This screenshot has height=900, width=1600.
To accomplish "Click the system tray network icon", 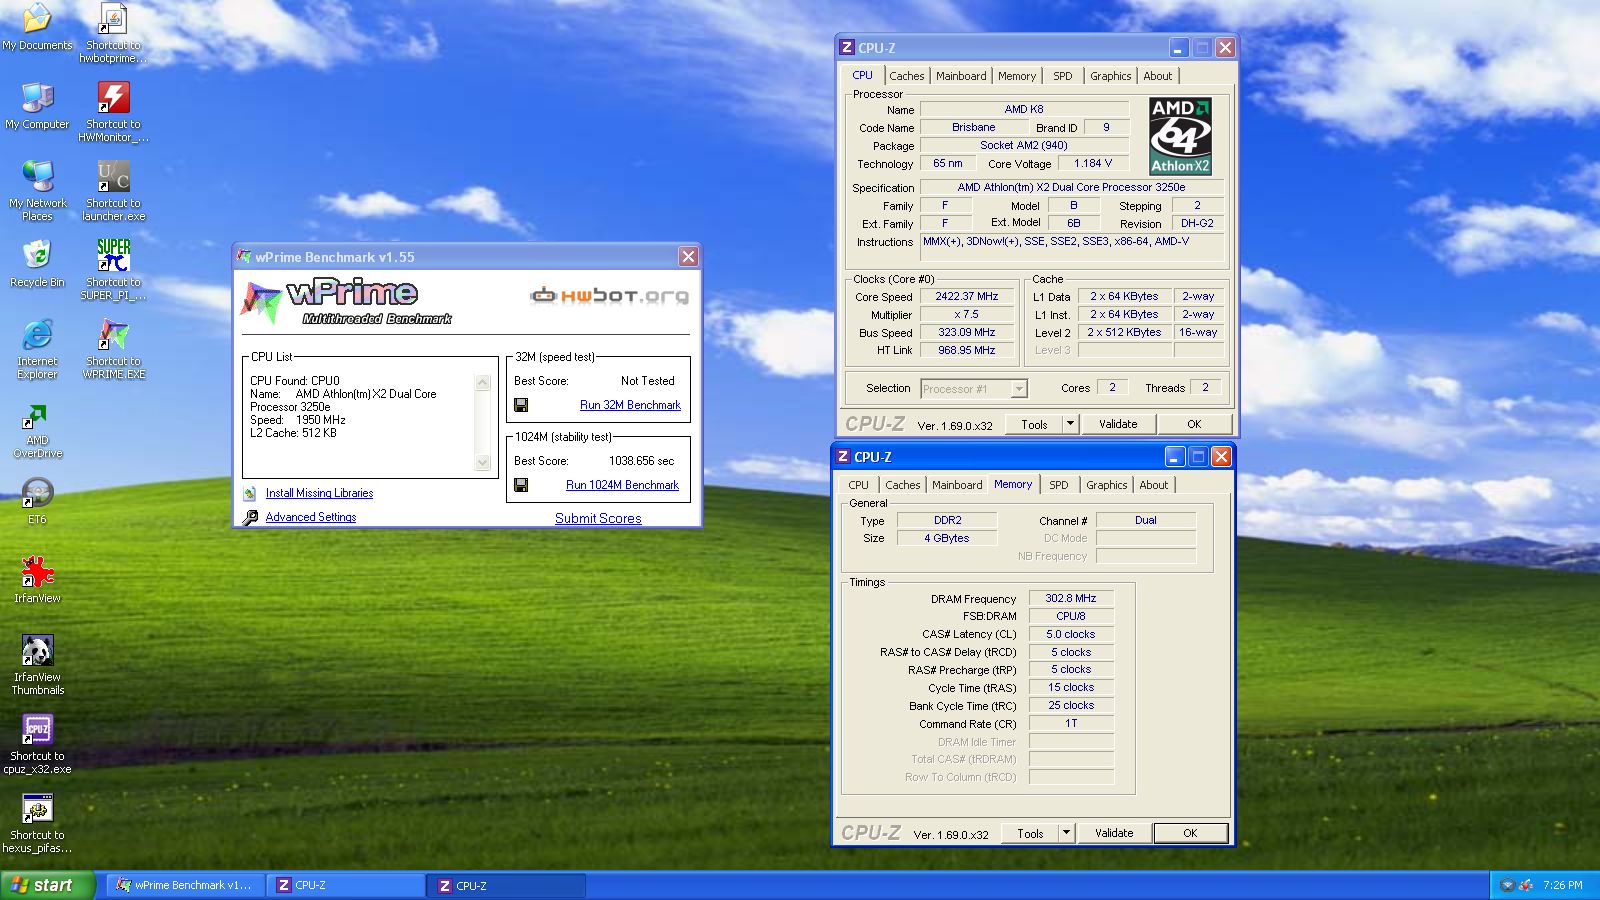I will [x=1526, y=885].
